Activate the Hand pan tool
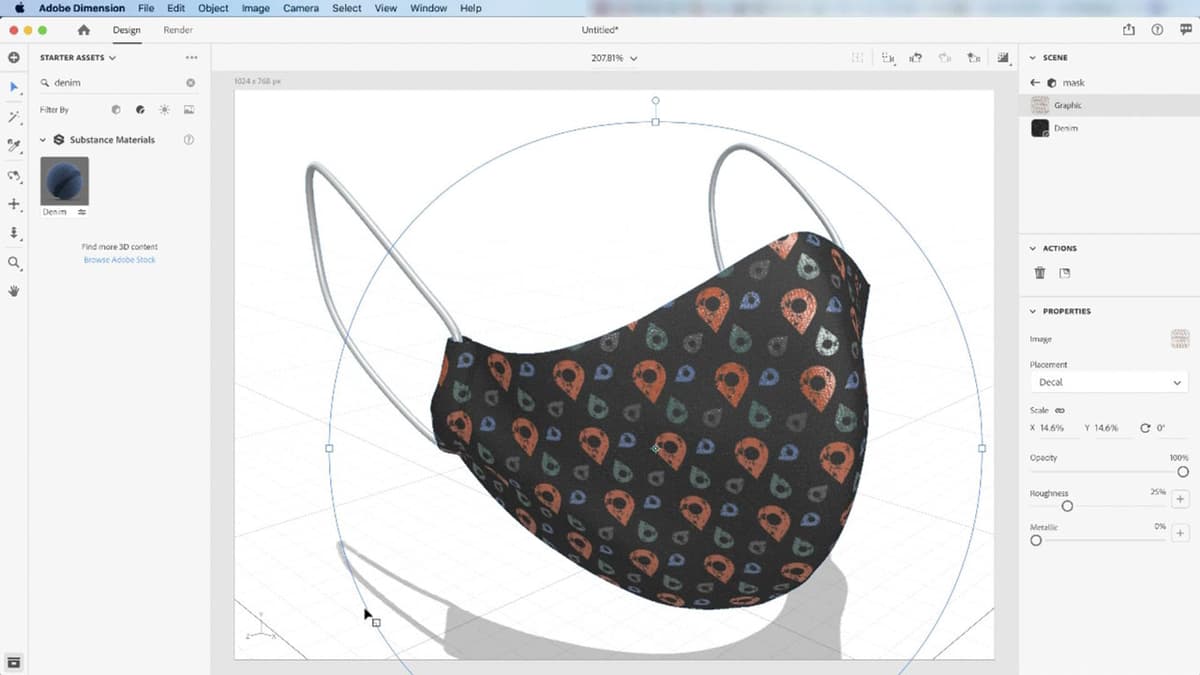 click(x=13, y=291)
